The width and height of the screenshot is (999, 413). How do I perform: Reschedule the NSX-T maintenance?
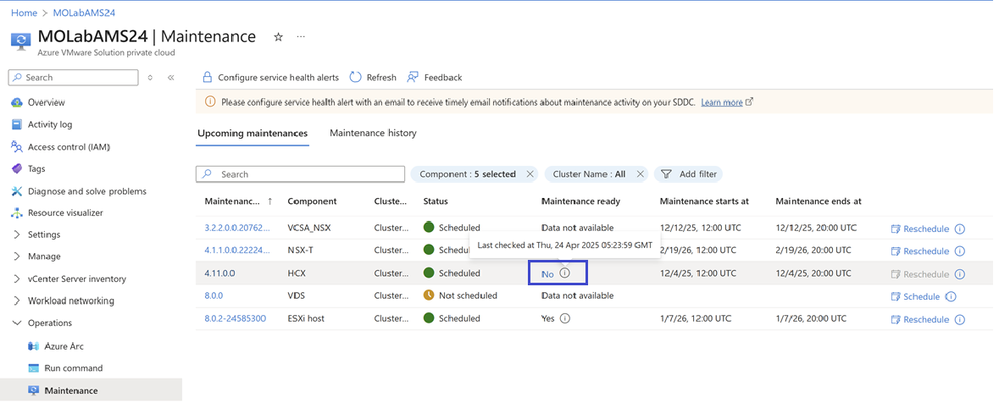(919, 251)
